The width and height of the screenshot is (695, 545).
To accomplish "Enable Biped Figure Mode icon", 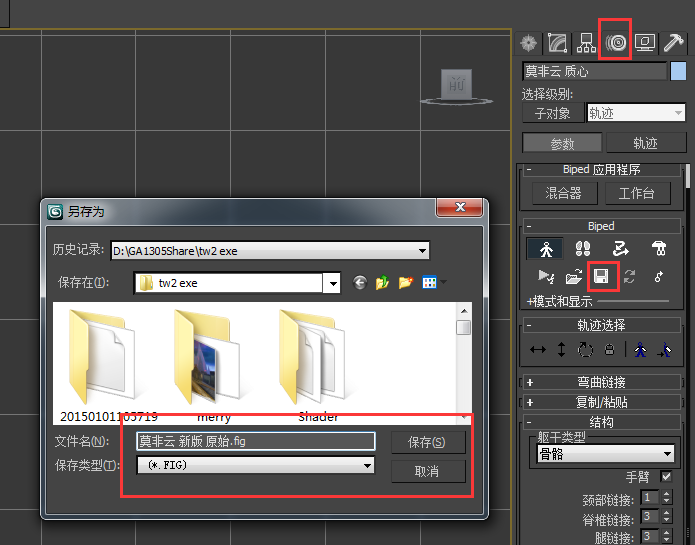I will 545,248.
